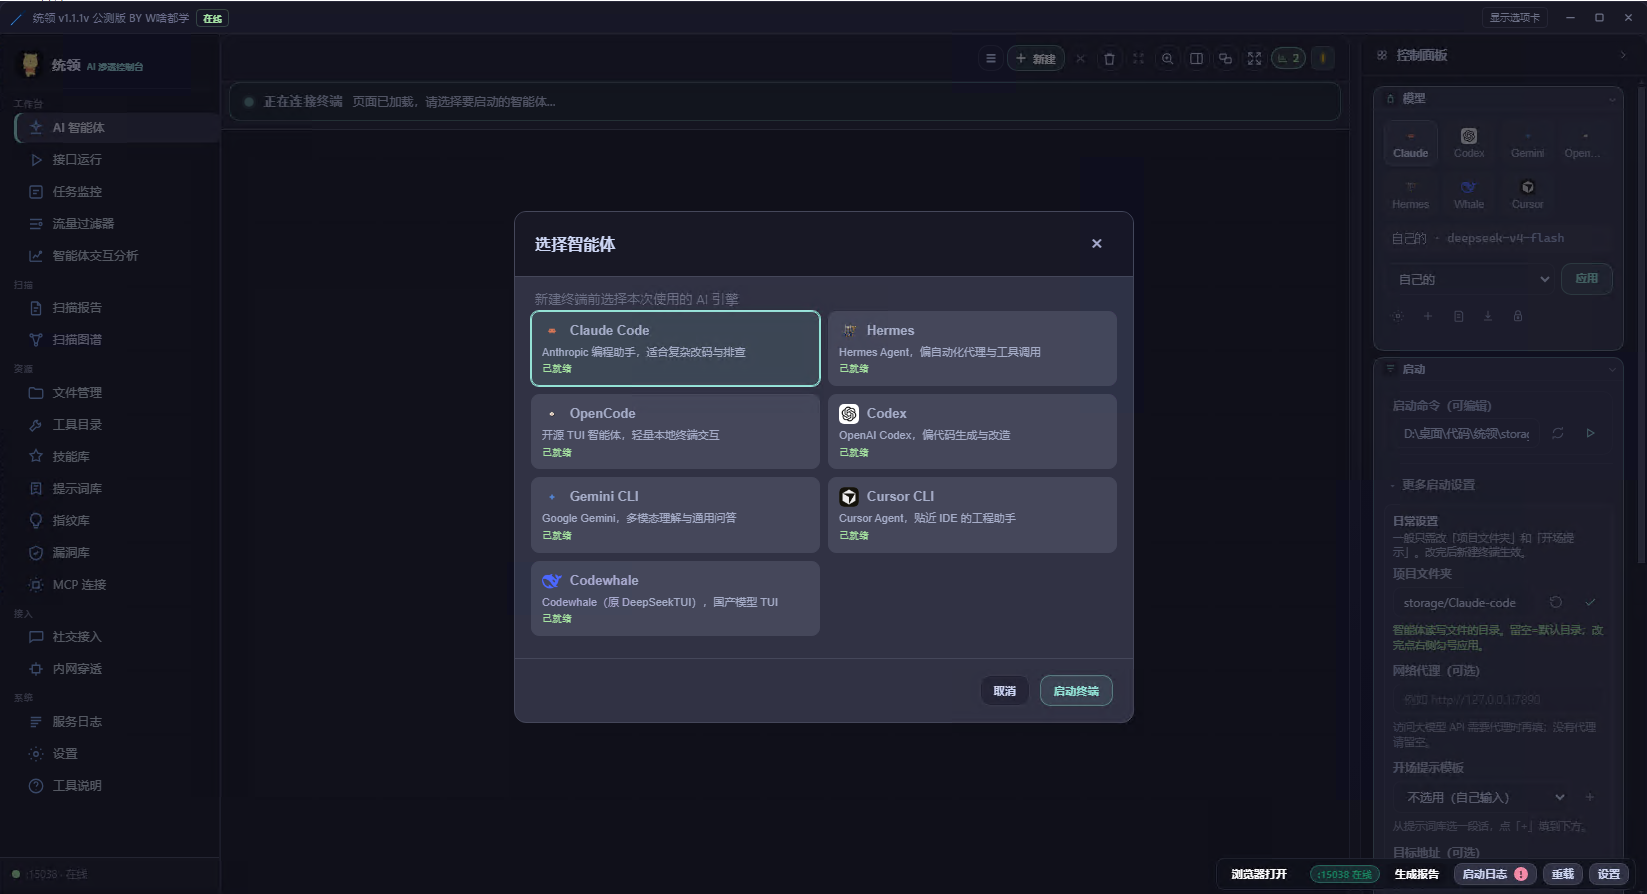Select the Codex engine card
The height and width of the screenshot is (894, 1647).
[x=972, y=431]
